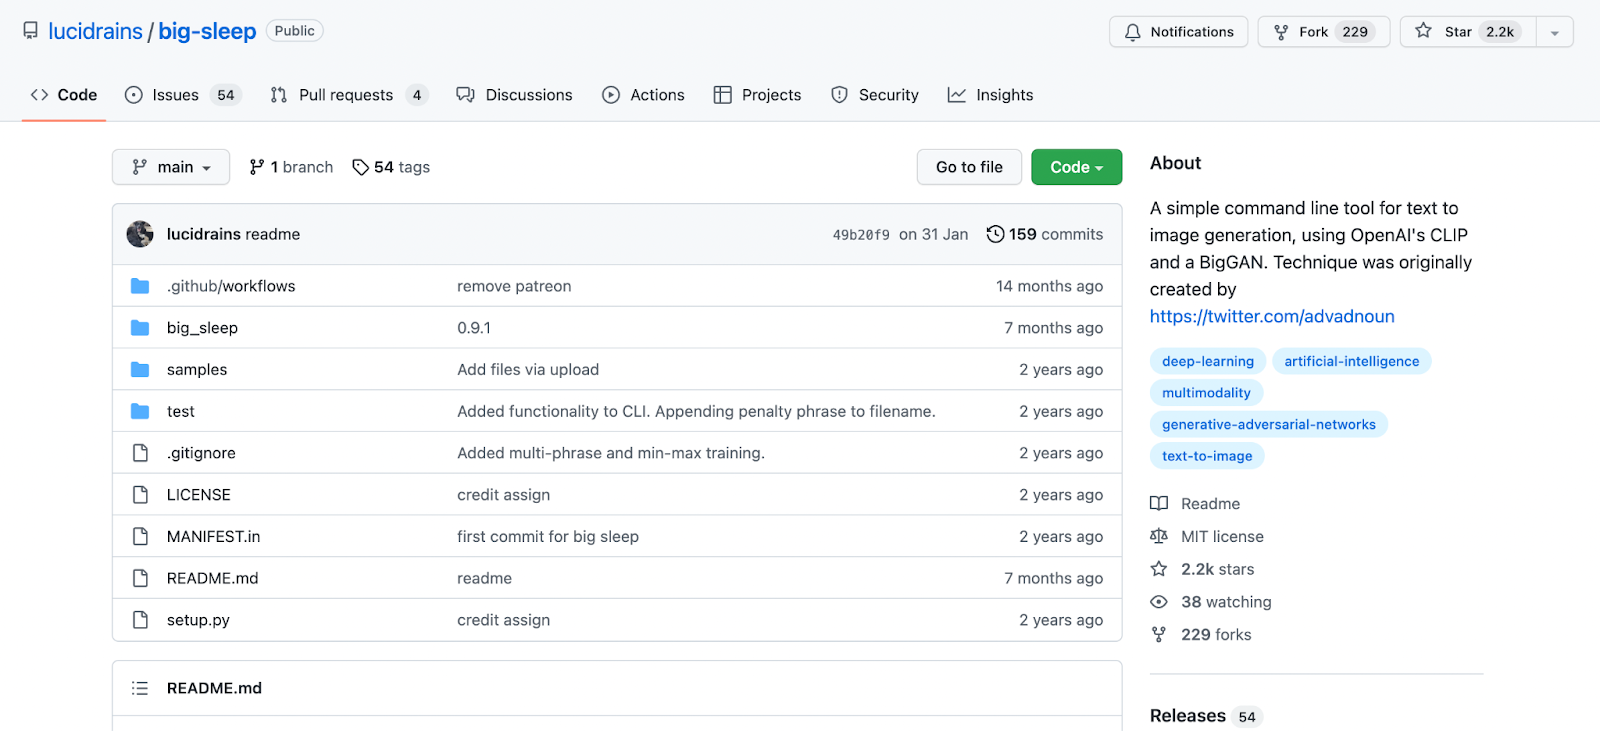The height and width of the screenshot is (731, 1600).
Task: Click the Go to file button
Action: [969, 167]
